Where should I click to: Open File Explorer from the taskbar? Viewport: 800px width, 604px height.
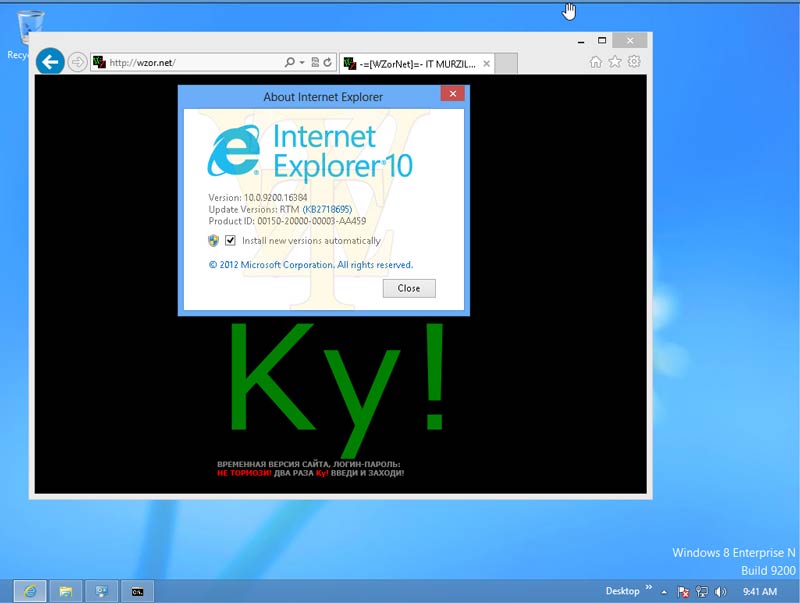[x=65, y=591]
